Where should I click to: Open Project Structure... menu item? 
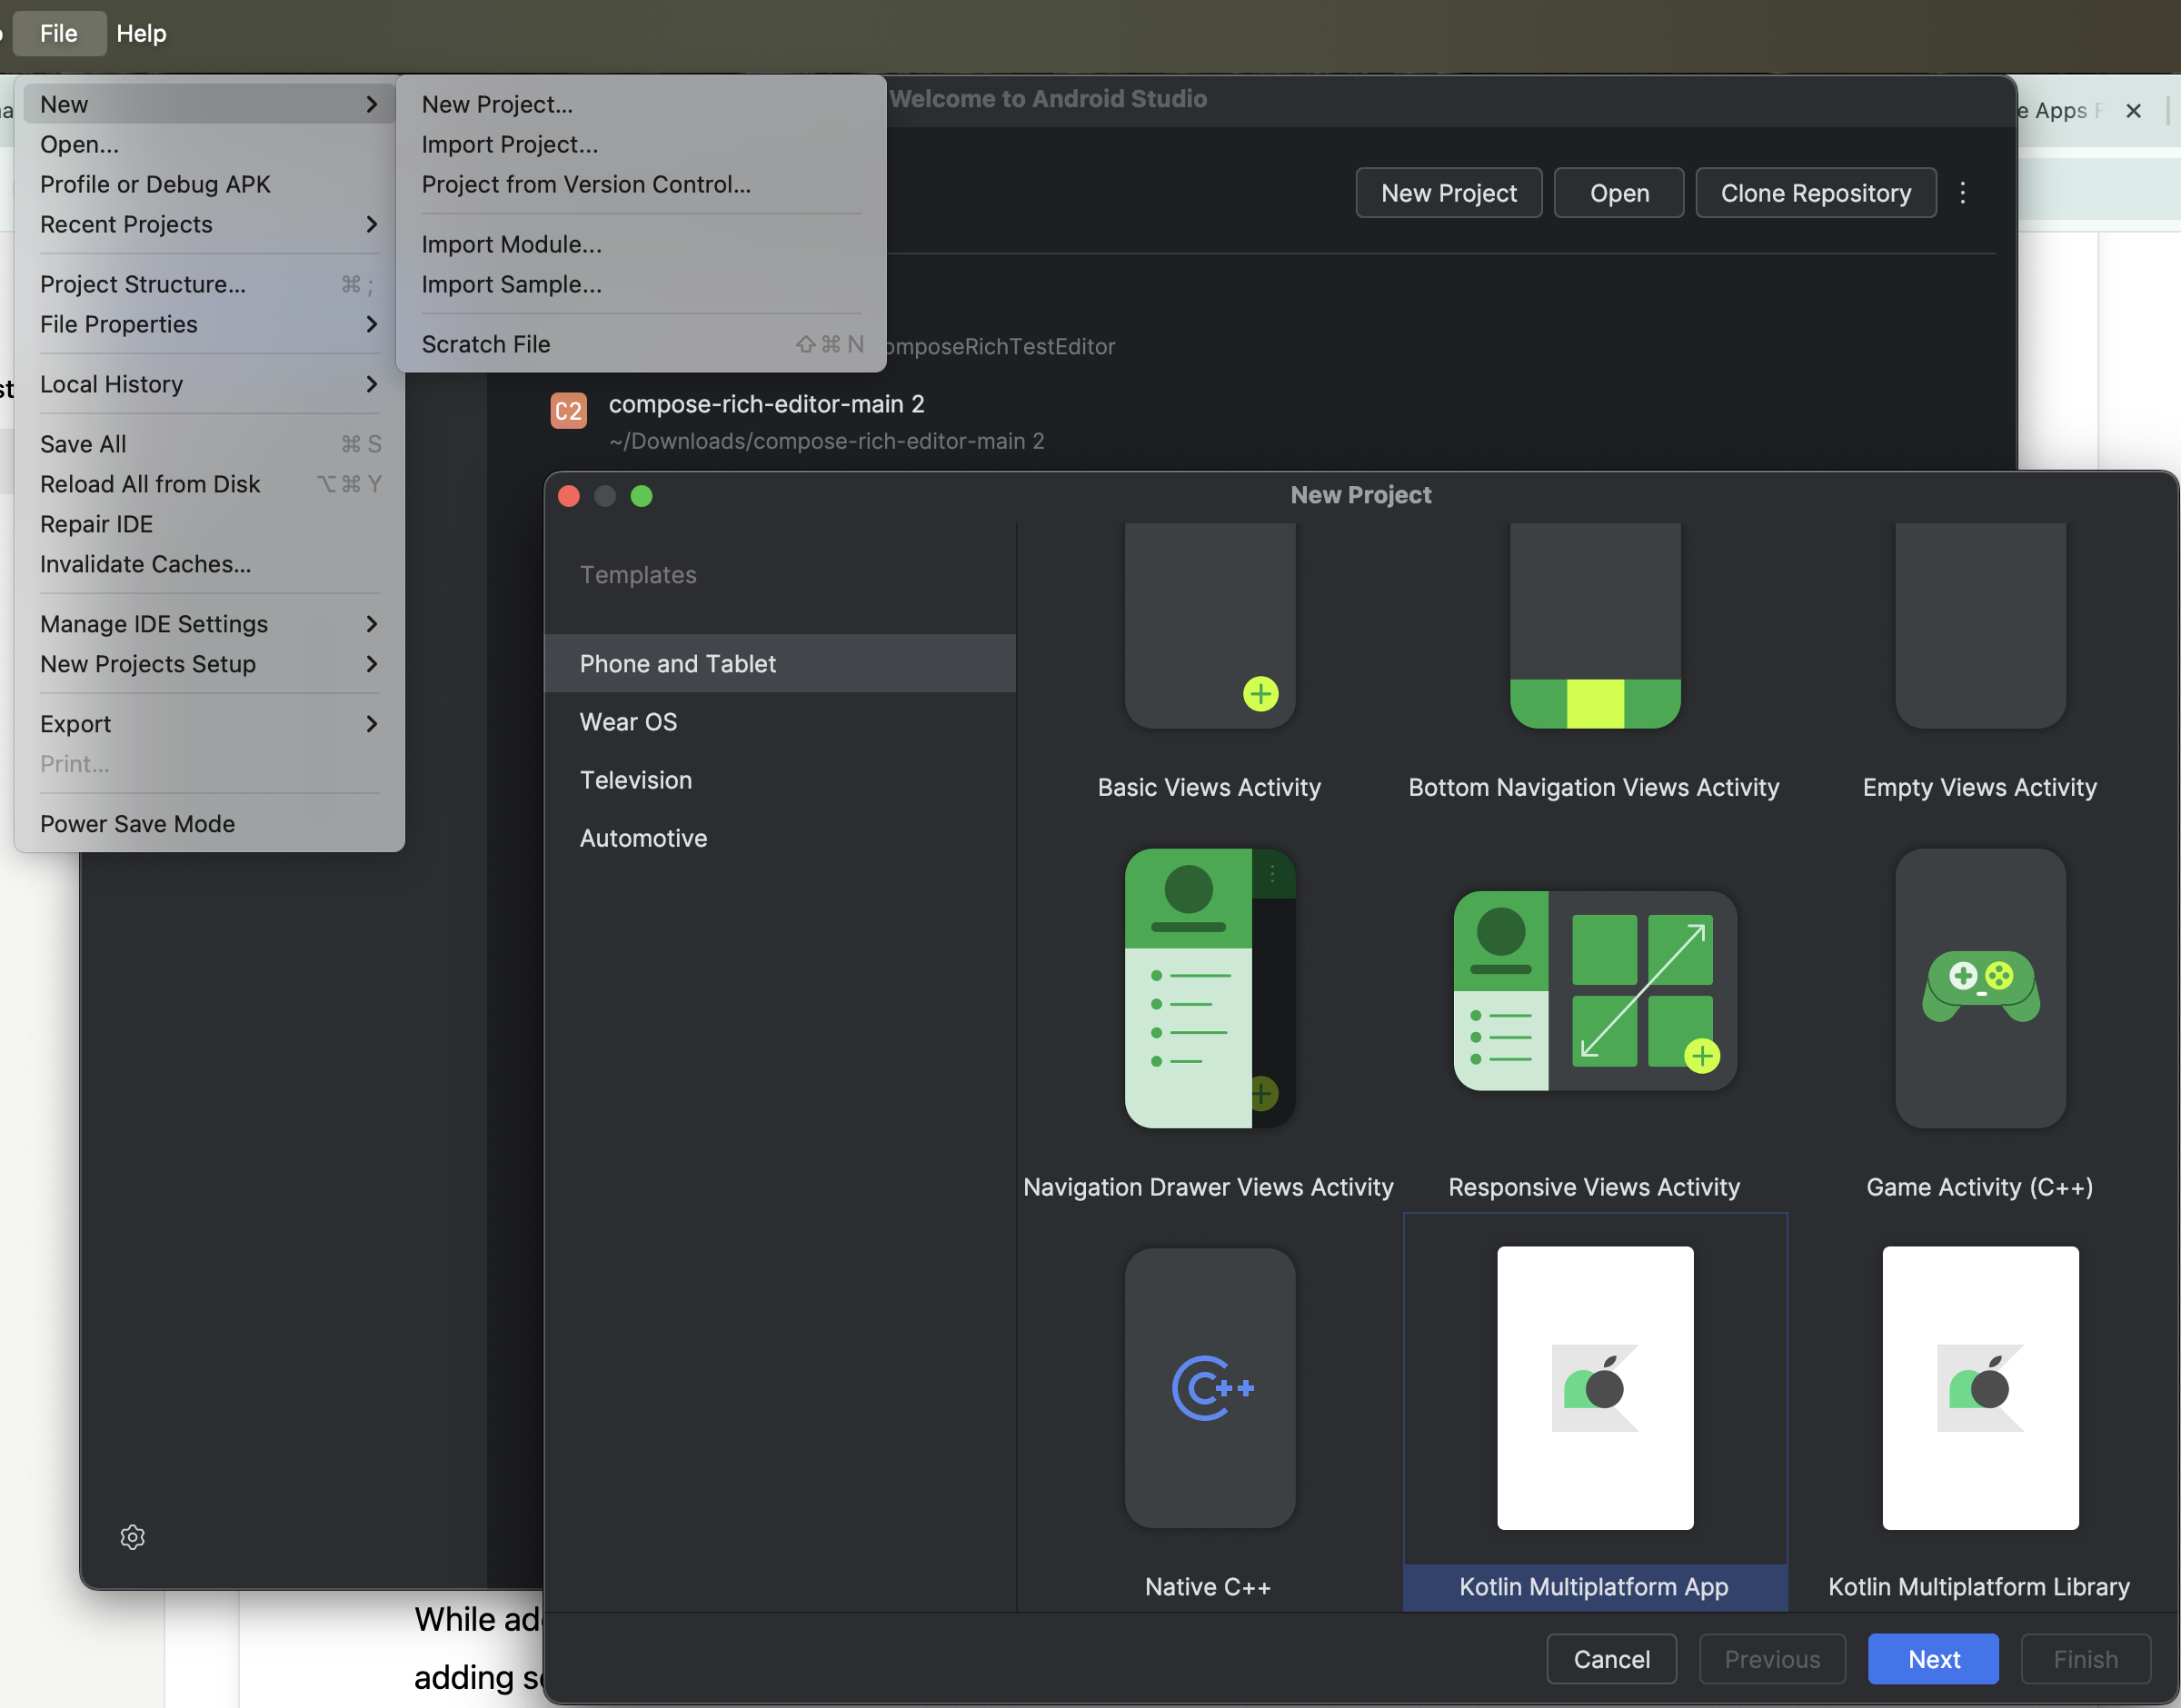(x=209, y=284)
